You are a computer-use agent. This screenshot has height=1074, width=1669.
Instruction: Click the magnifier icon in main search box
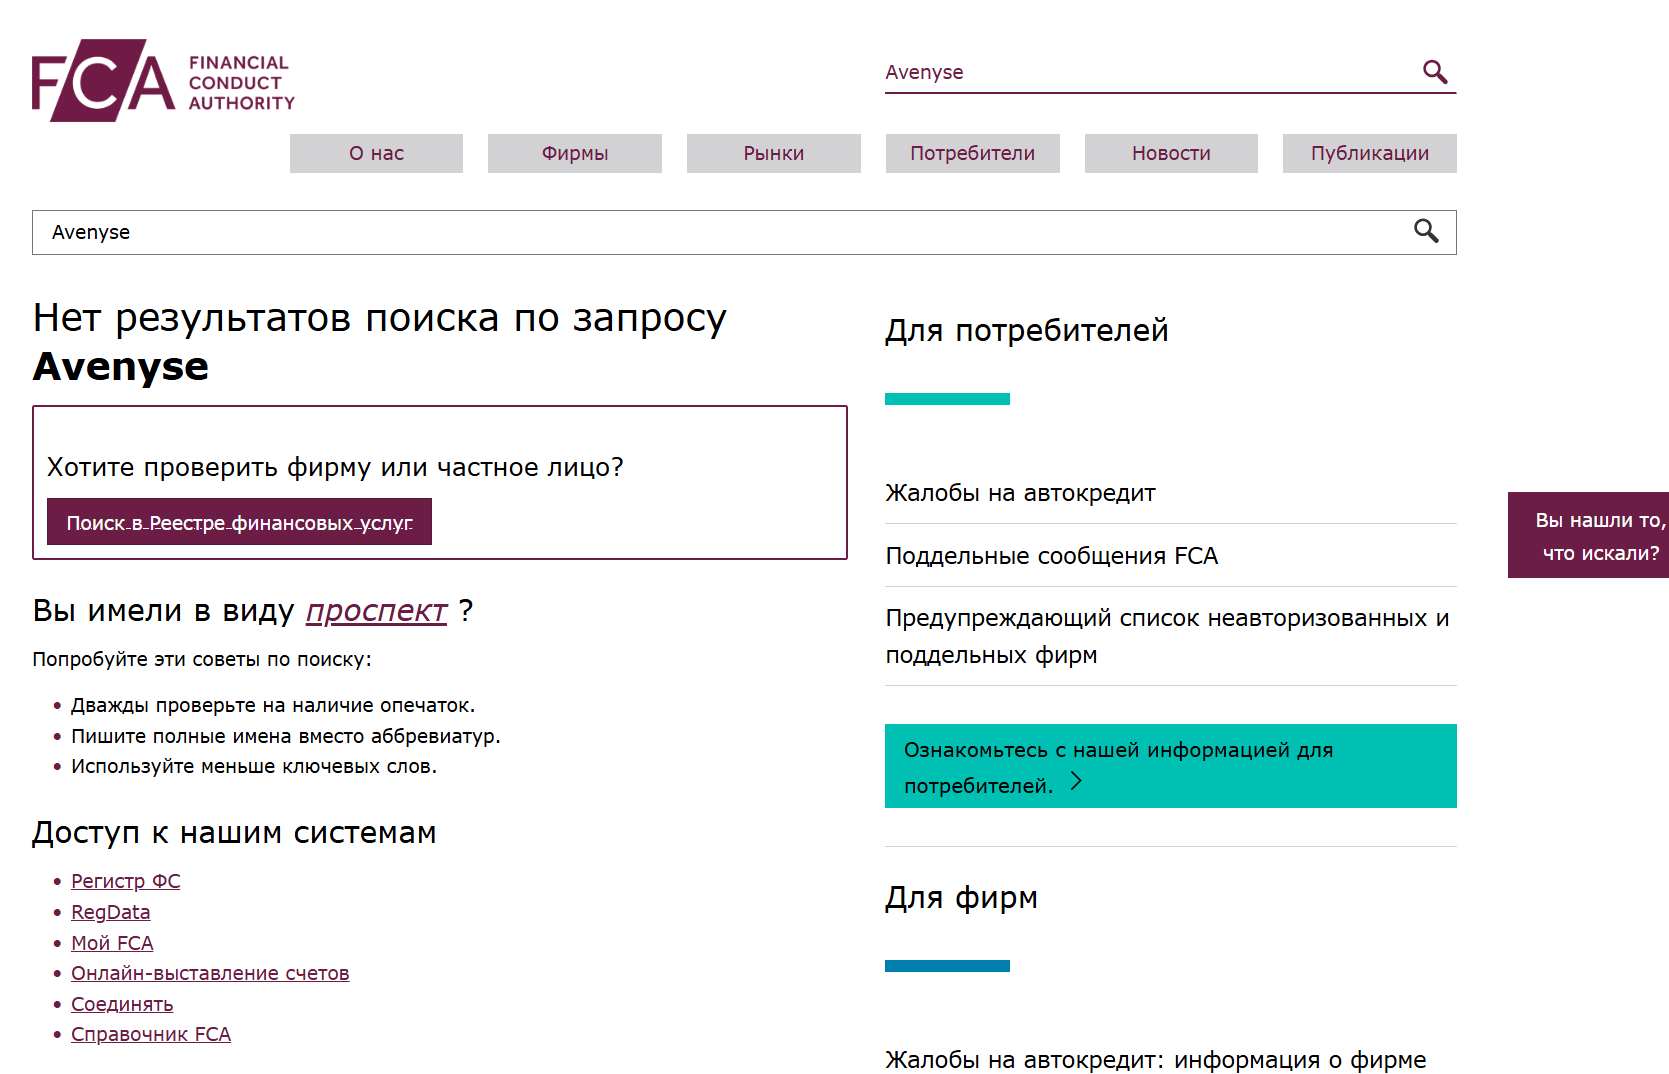[1426, 231]
